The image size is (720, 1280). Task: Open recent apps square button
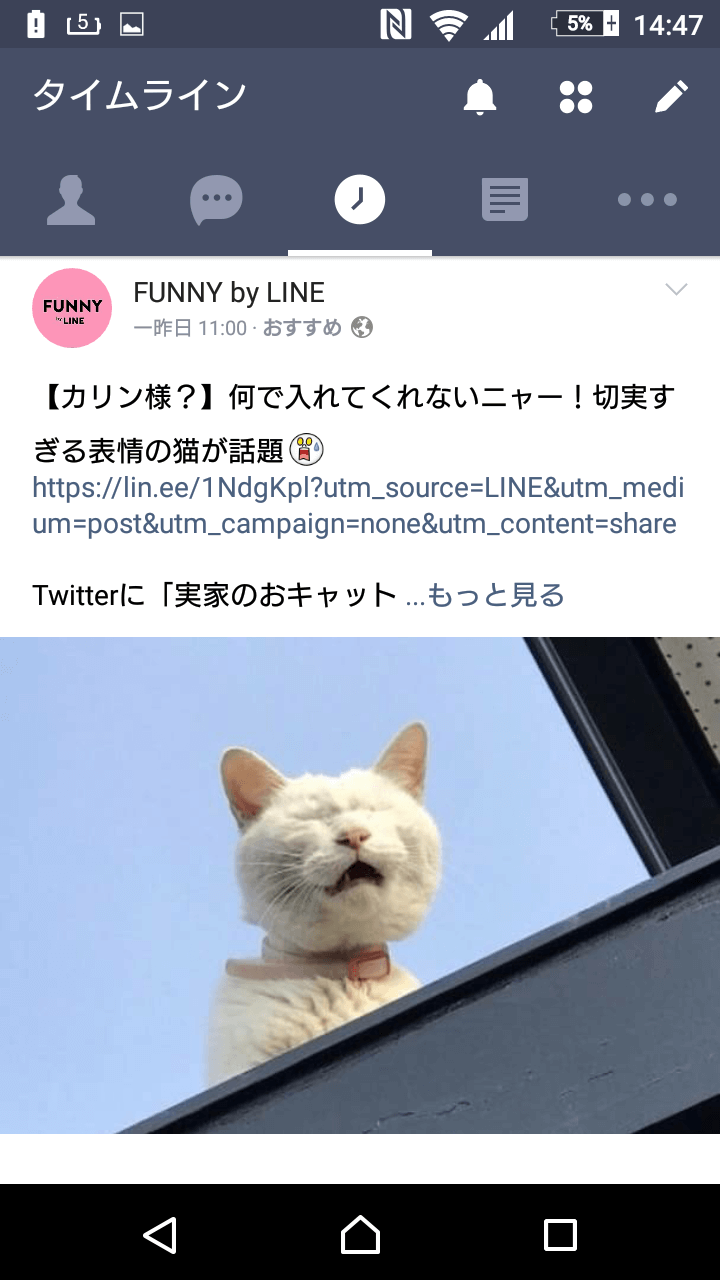pos(560,1234)
